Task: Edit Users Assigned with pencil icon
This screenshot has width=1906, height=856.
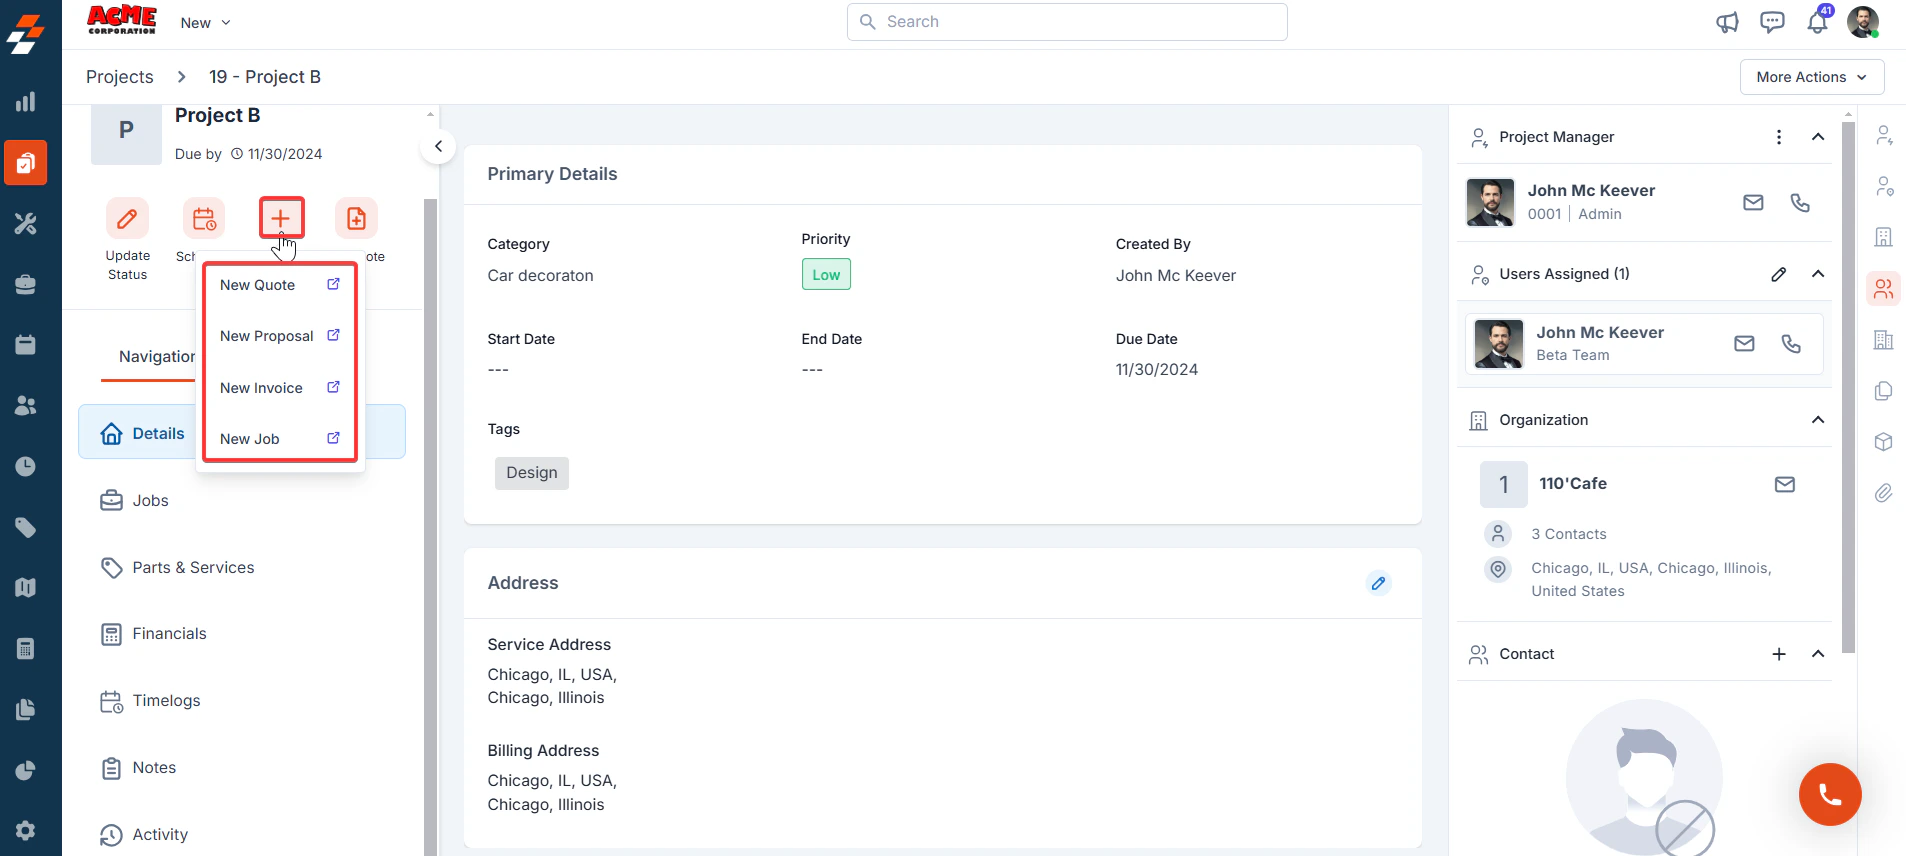Action: click(x=1778, y=274)
